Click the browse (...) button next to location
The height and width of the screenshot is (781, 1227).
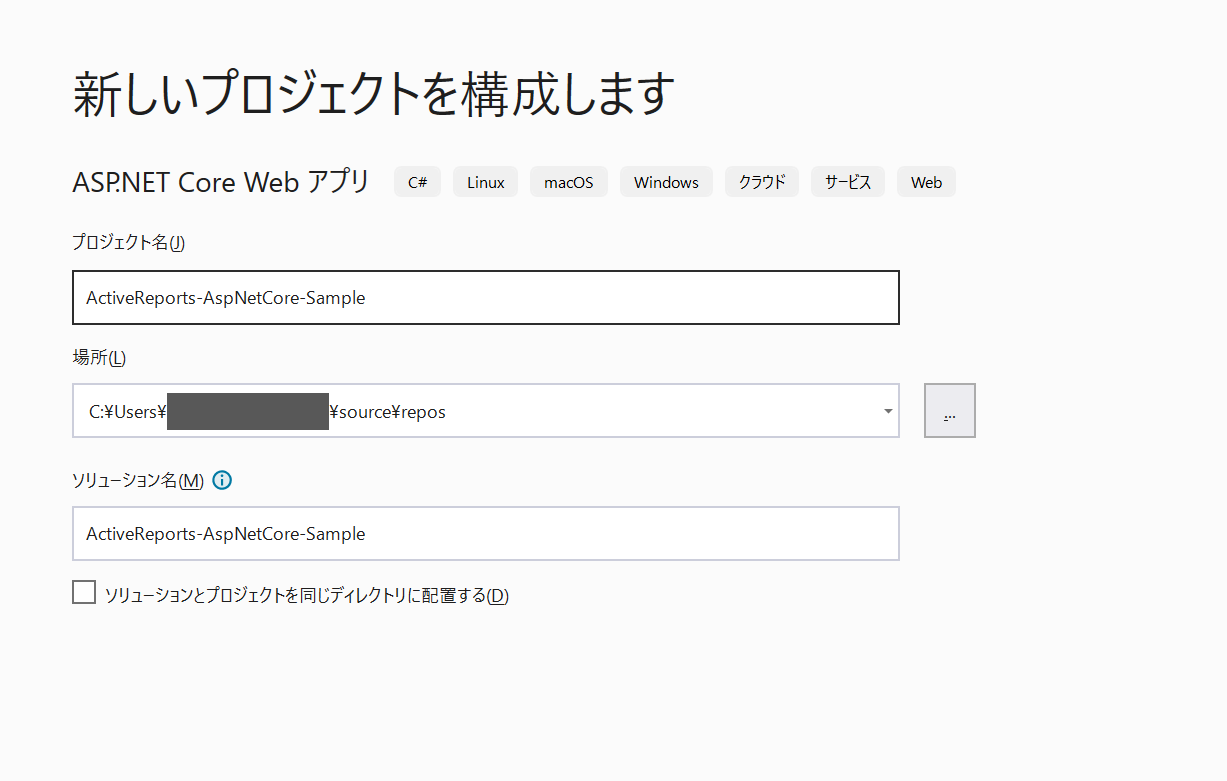coord(949,411)
